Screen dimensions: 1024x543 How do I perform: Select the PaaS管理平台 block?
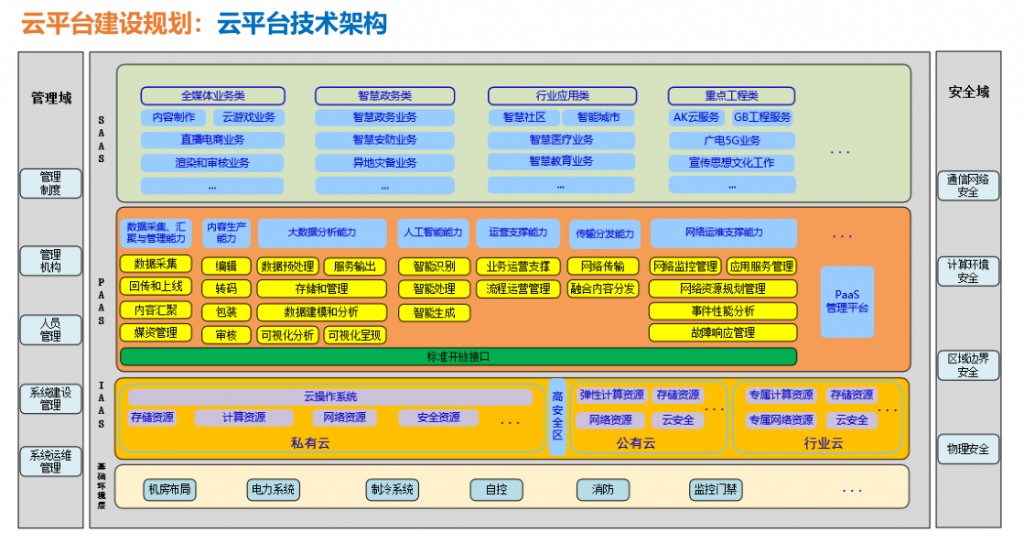(x=846, y=301)
